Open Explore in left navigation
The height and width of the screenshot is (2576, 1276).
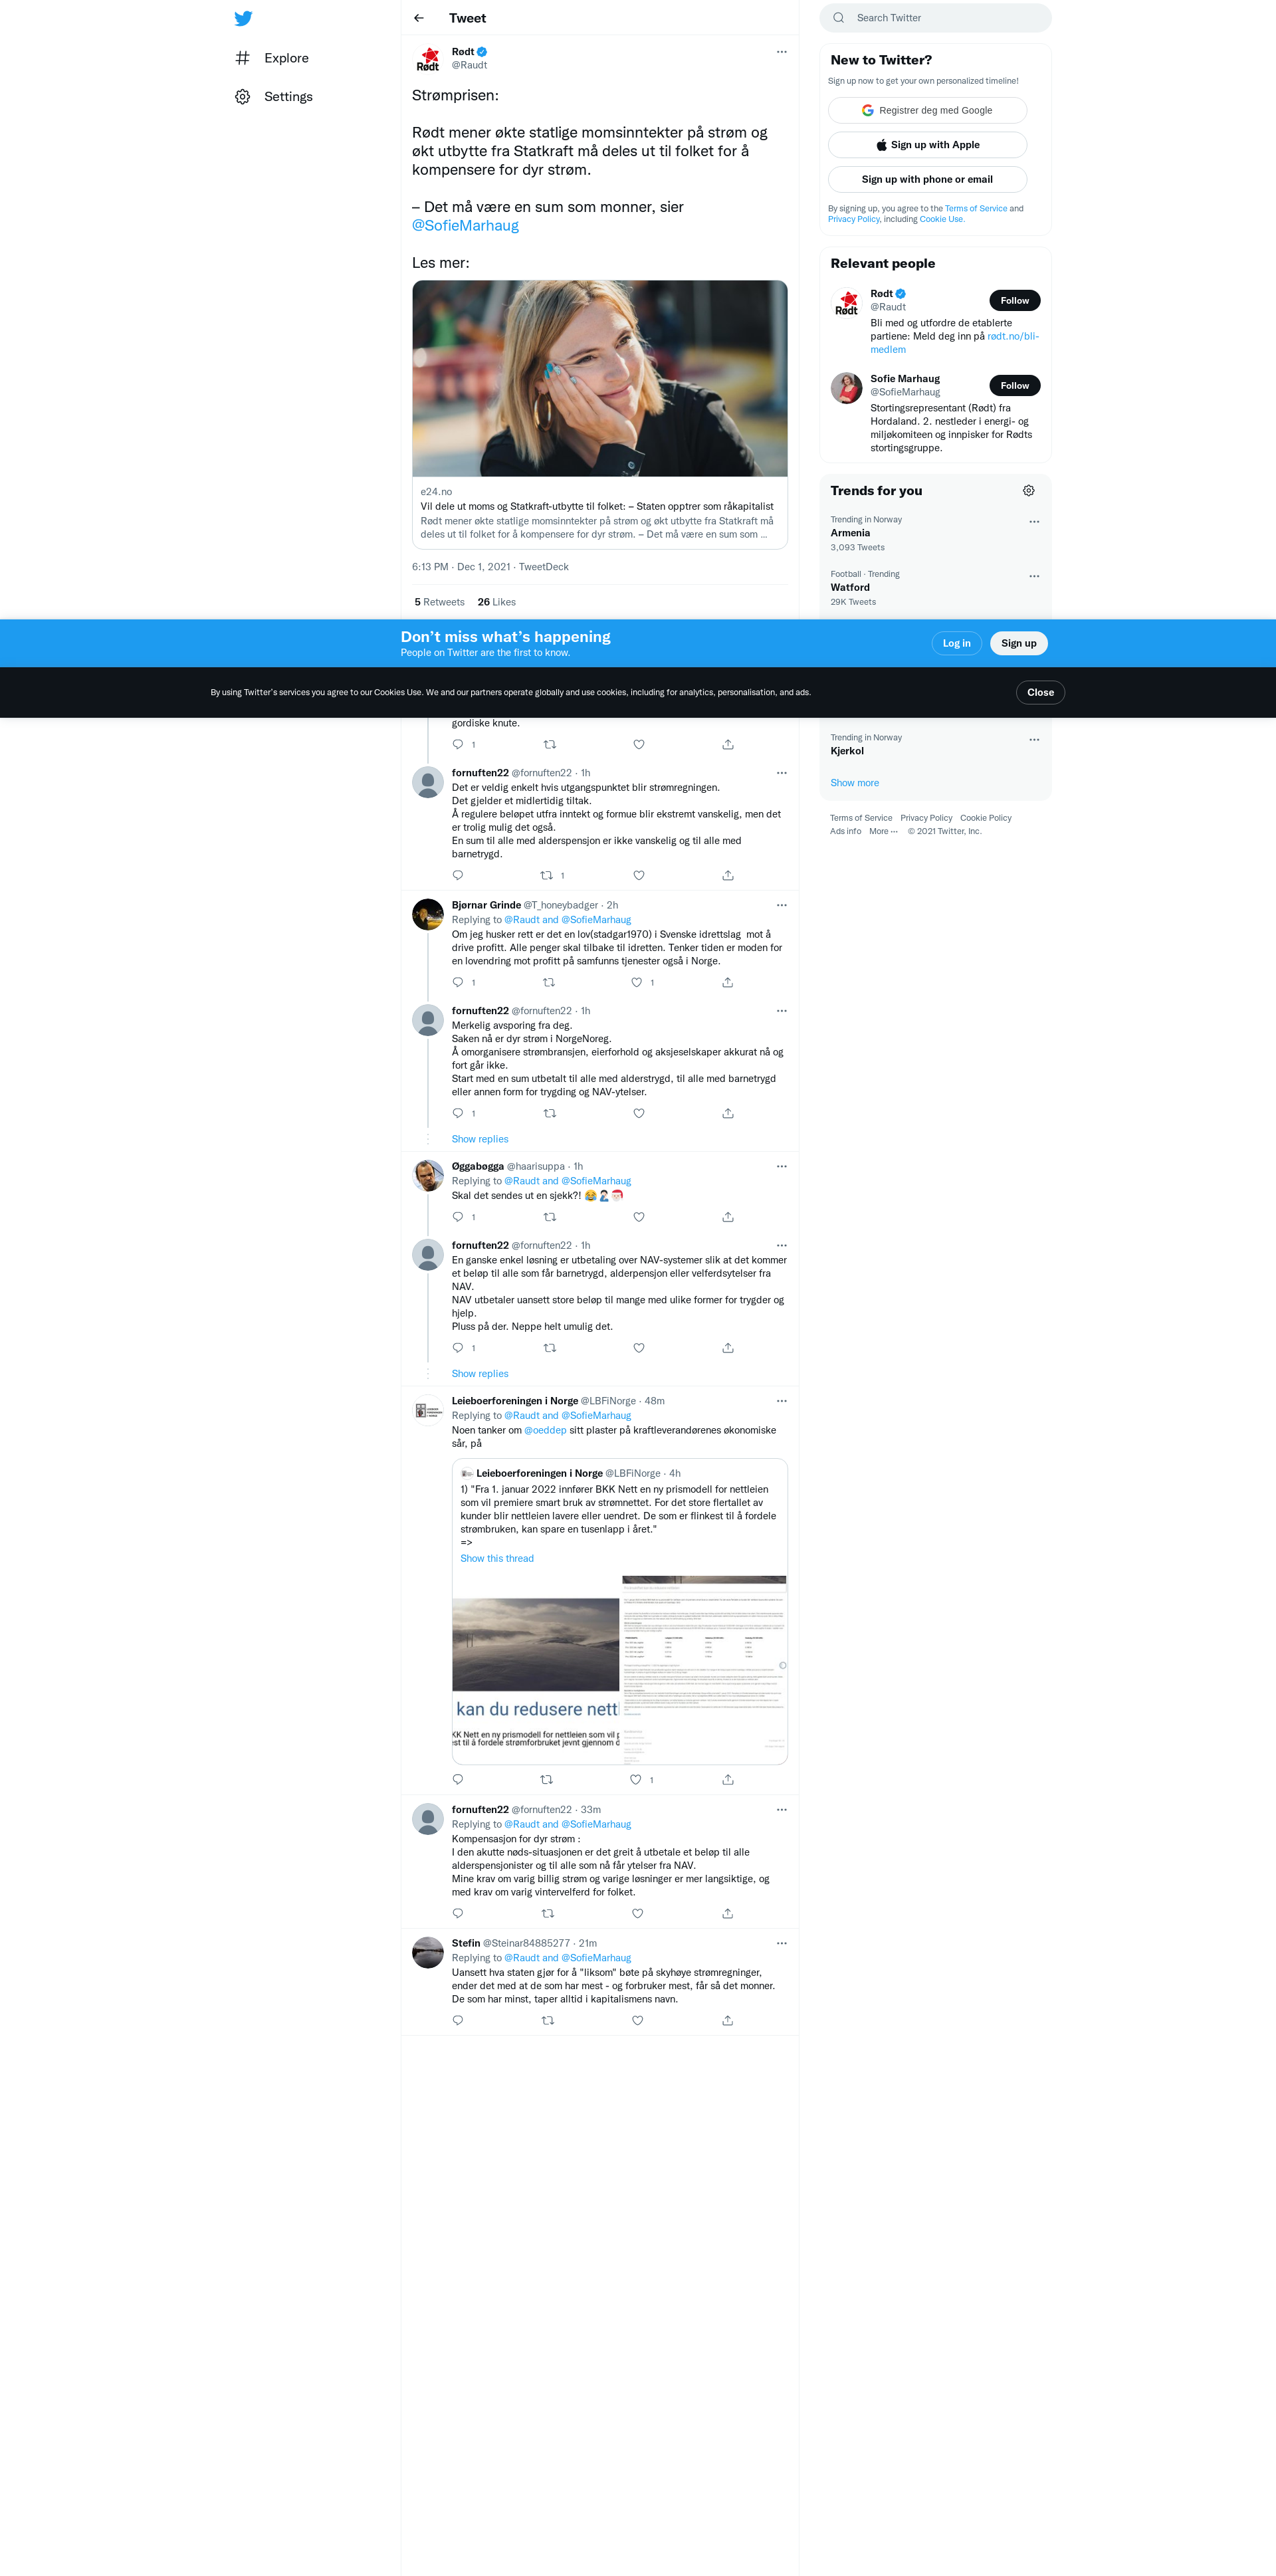tap(286, 58)
